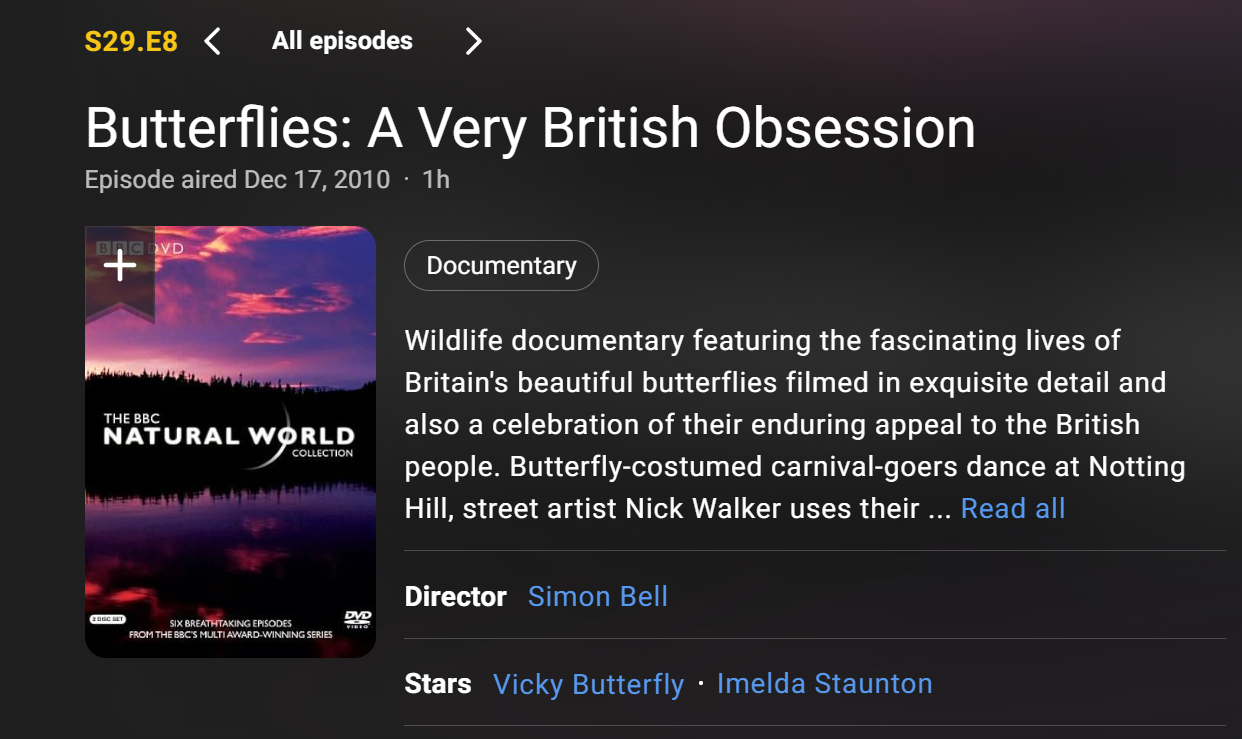Open Vicky Butterfly's profile
1242x739 pixels.
point(589,684)
